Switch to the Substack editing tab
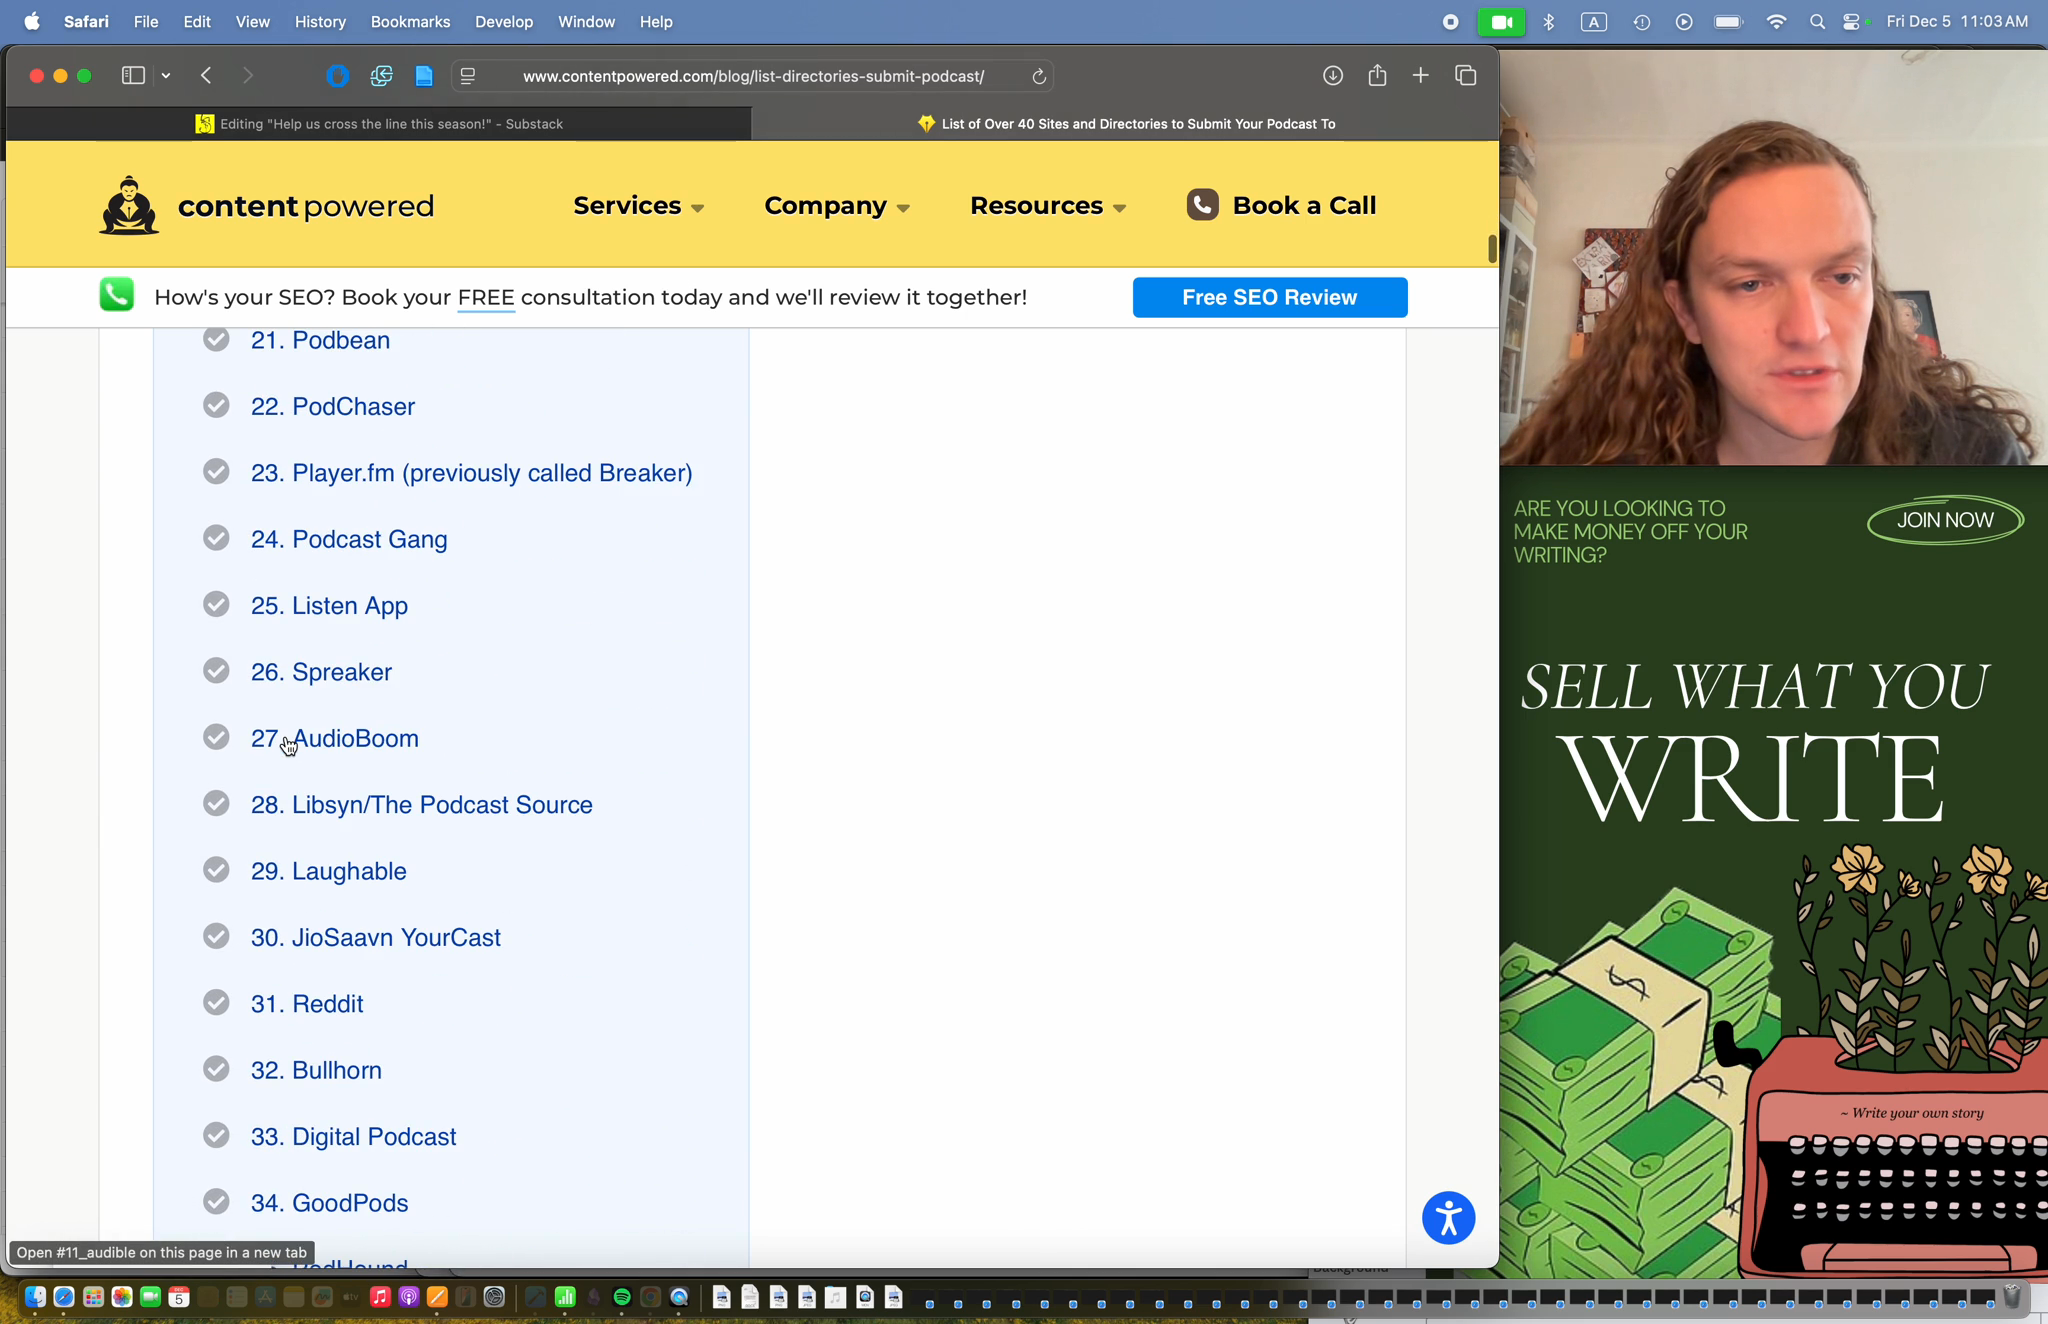 click(x=379, y=124)
